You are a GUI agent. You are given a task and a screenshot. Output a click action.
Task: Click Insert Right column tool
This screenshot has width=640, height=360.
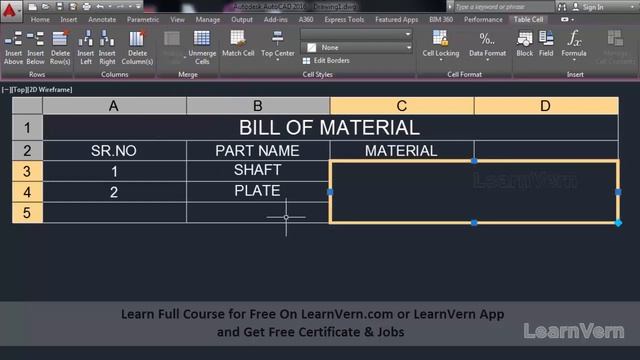click(x=107, y=48)
